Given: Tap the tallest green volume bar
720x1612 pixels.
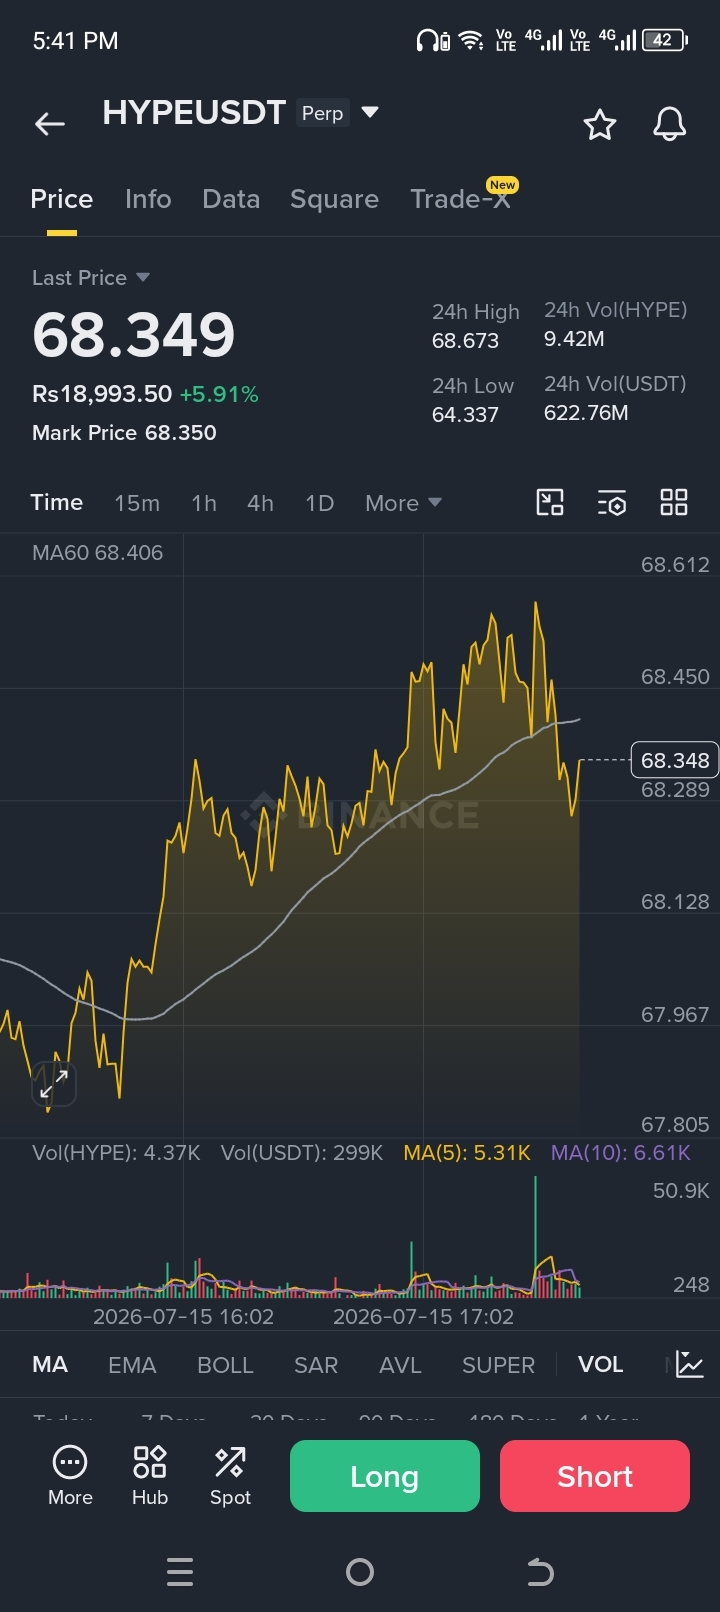Looking at the screenshot, I should point(535,1236).
